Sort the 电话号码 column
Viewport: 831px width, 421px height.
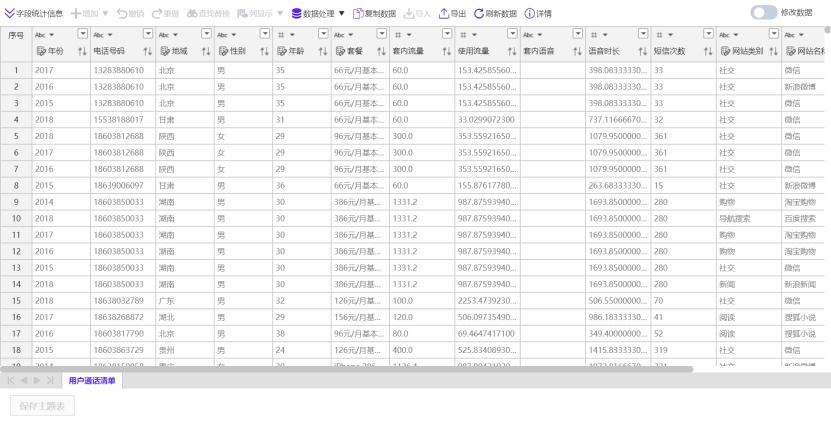pyautogui.click(x=148, y=51)
